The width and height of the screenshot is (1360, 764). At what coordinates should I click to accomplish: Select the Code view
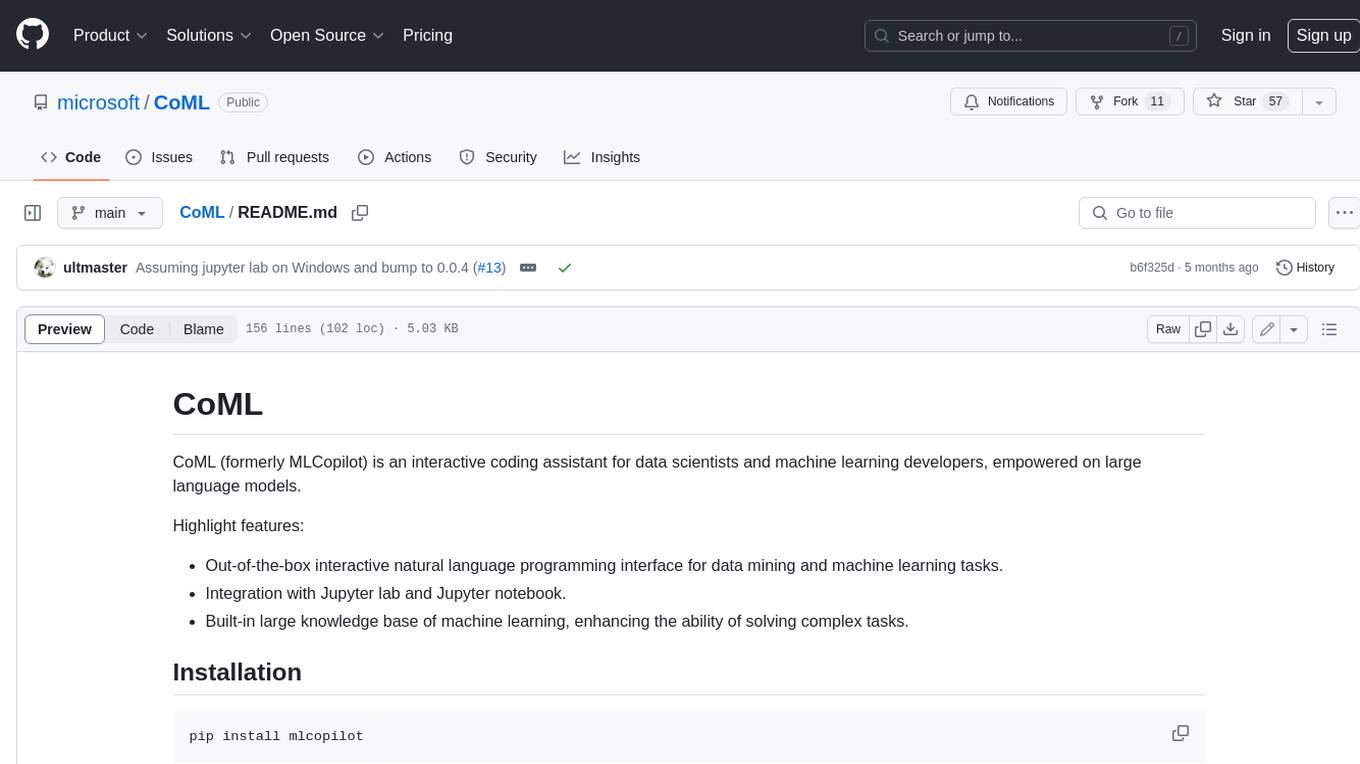point(137,329)
